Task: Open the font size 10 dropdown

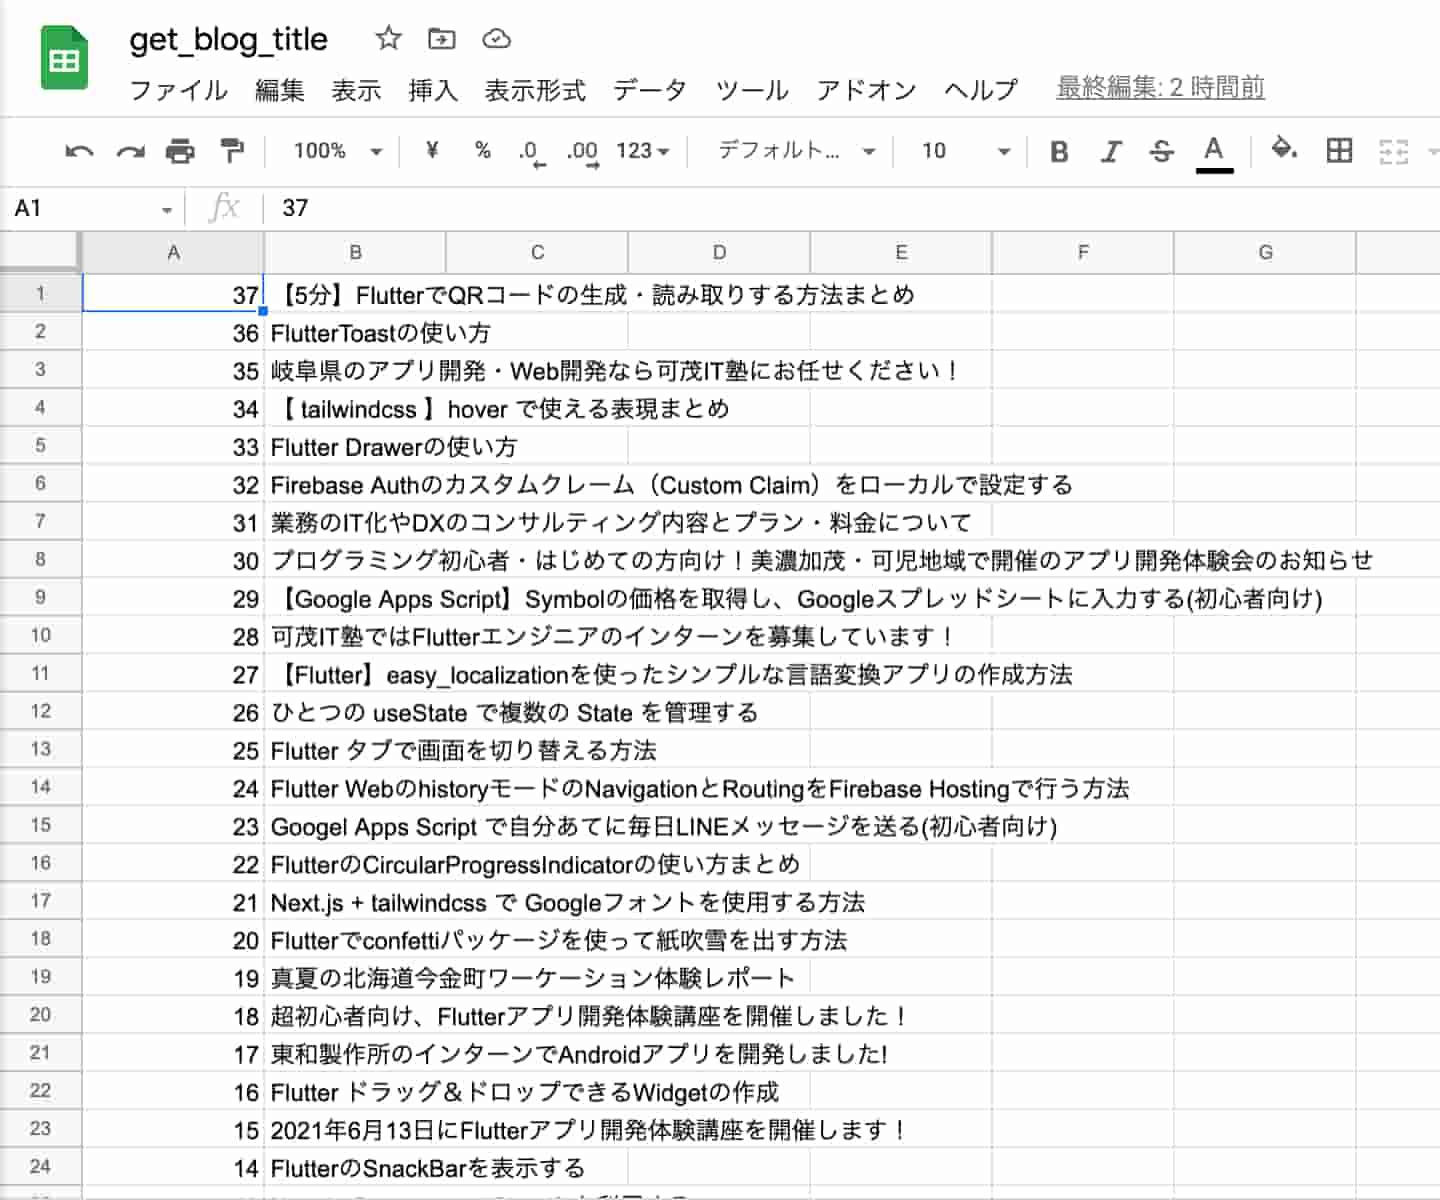Action: (x=965, y=151)
